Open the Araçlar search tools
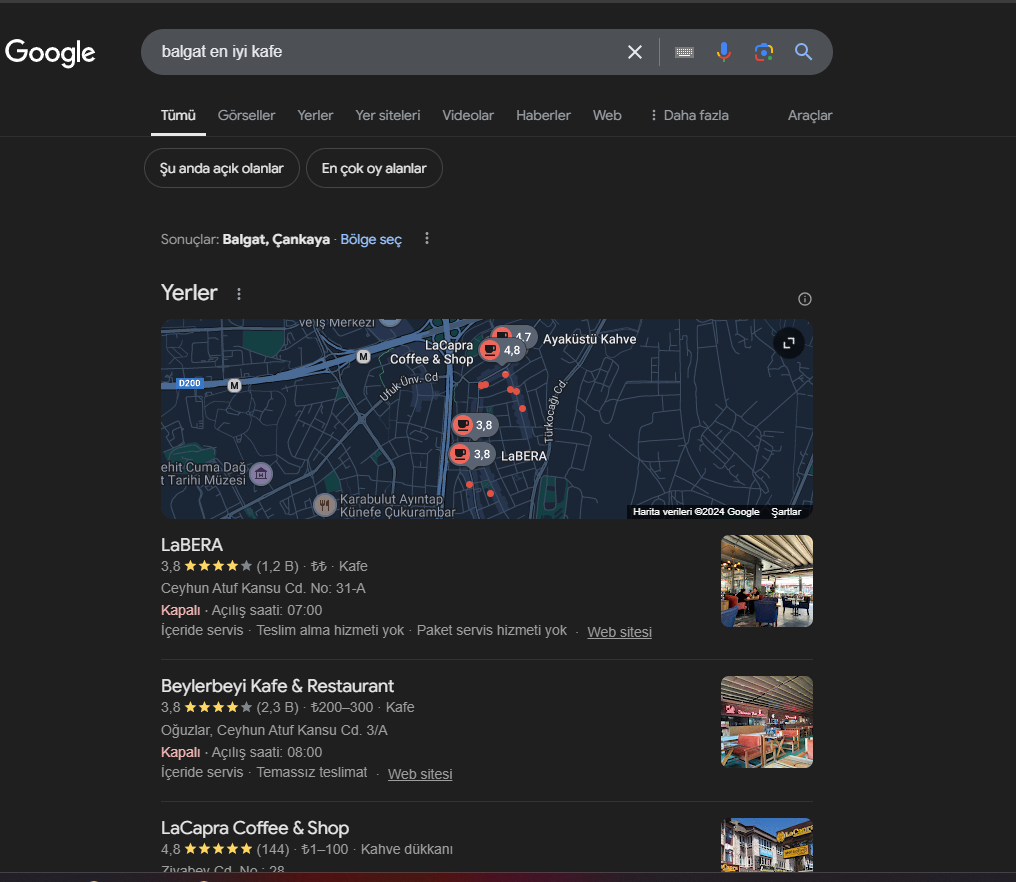This screenshot has height=882, width=1016. tap(810, 115)
